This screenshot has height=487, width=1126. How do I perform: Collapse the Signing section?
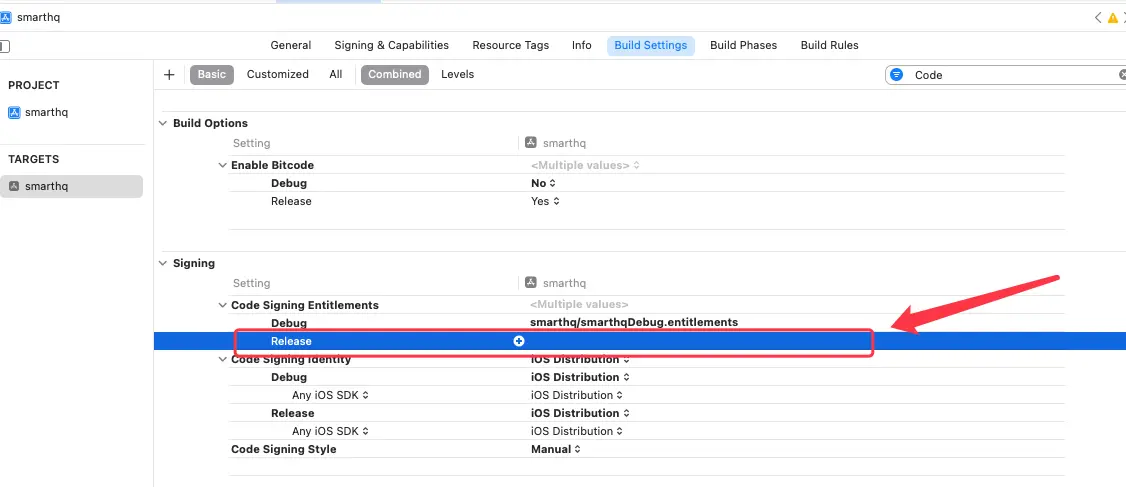click(163, 264)
